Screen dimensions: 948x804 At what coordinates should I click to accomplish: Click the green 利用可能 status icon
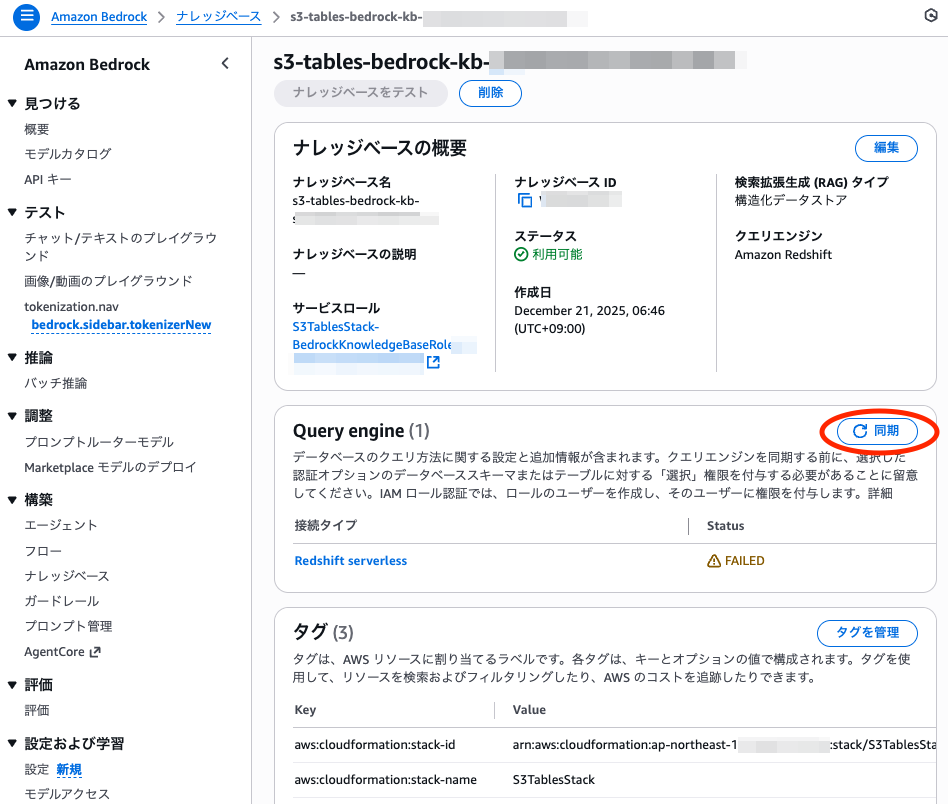coord(520,255)
